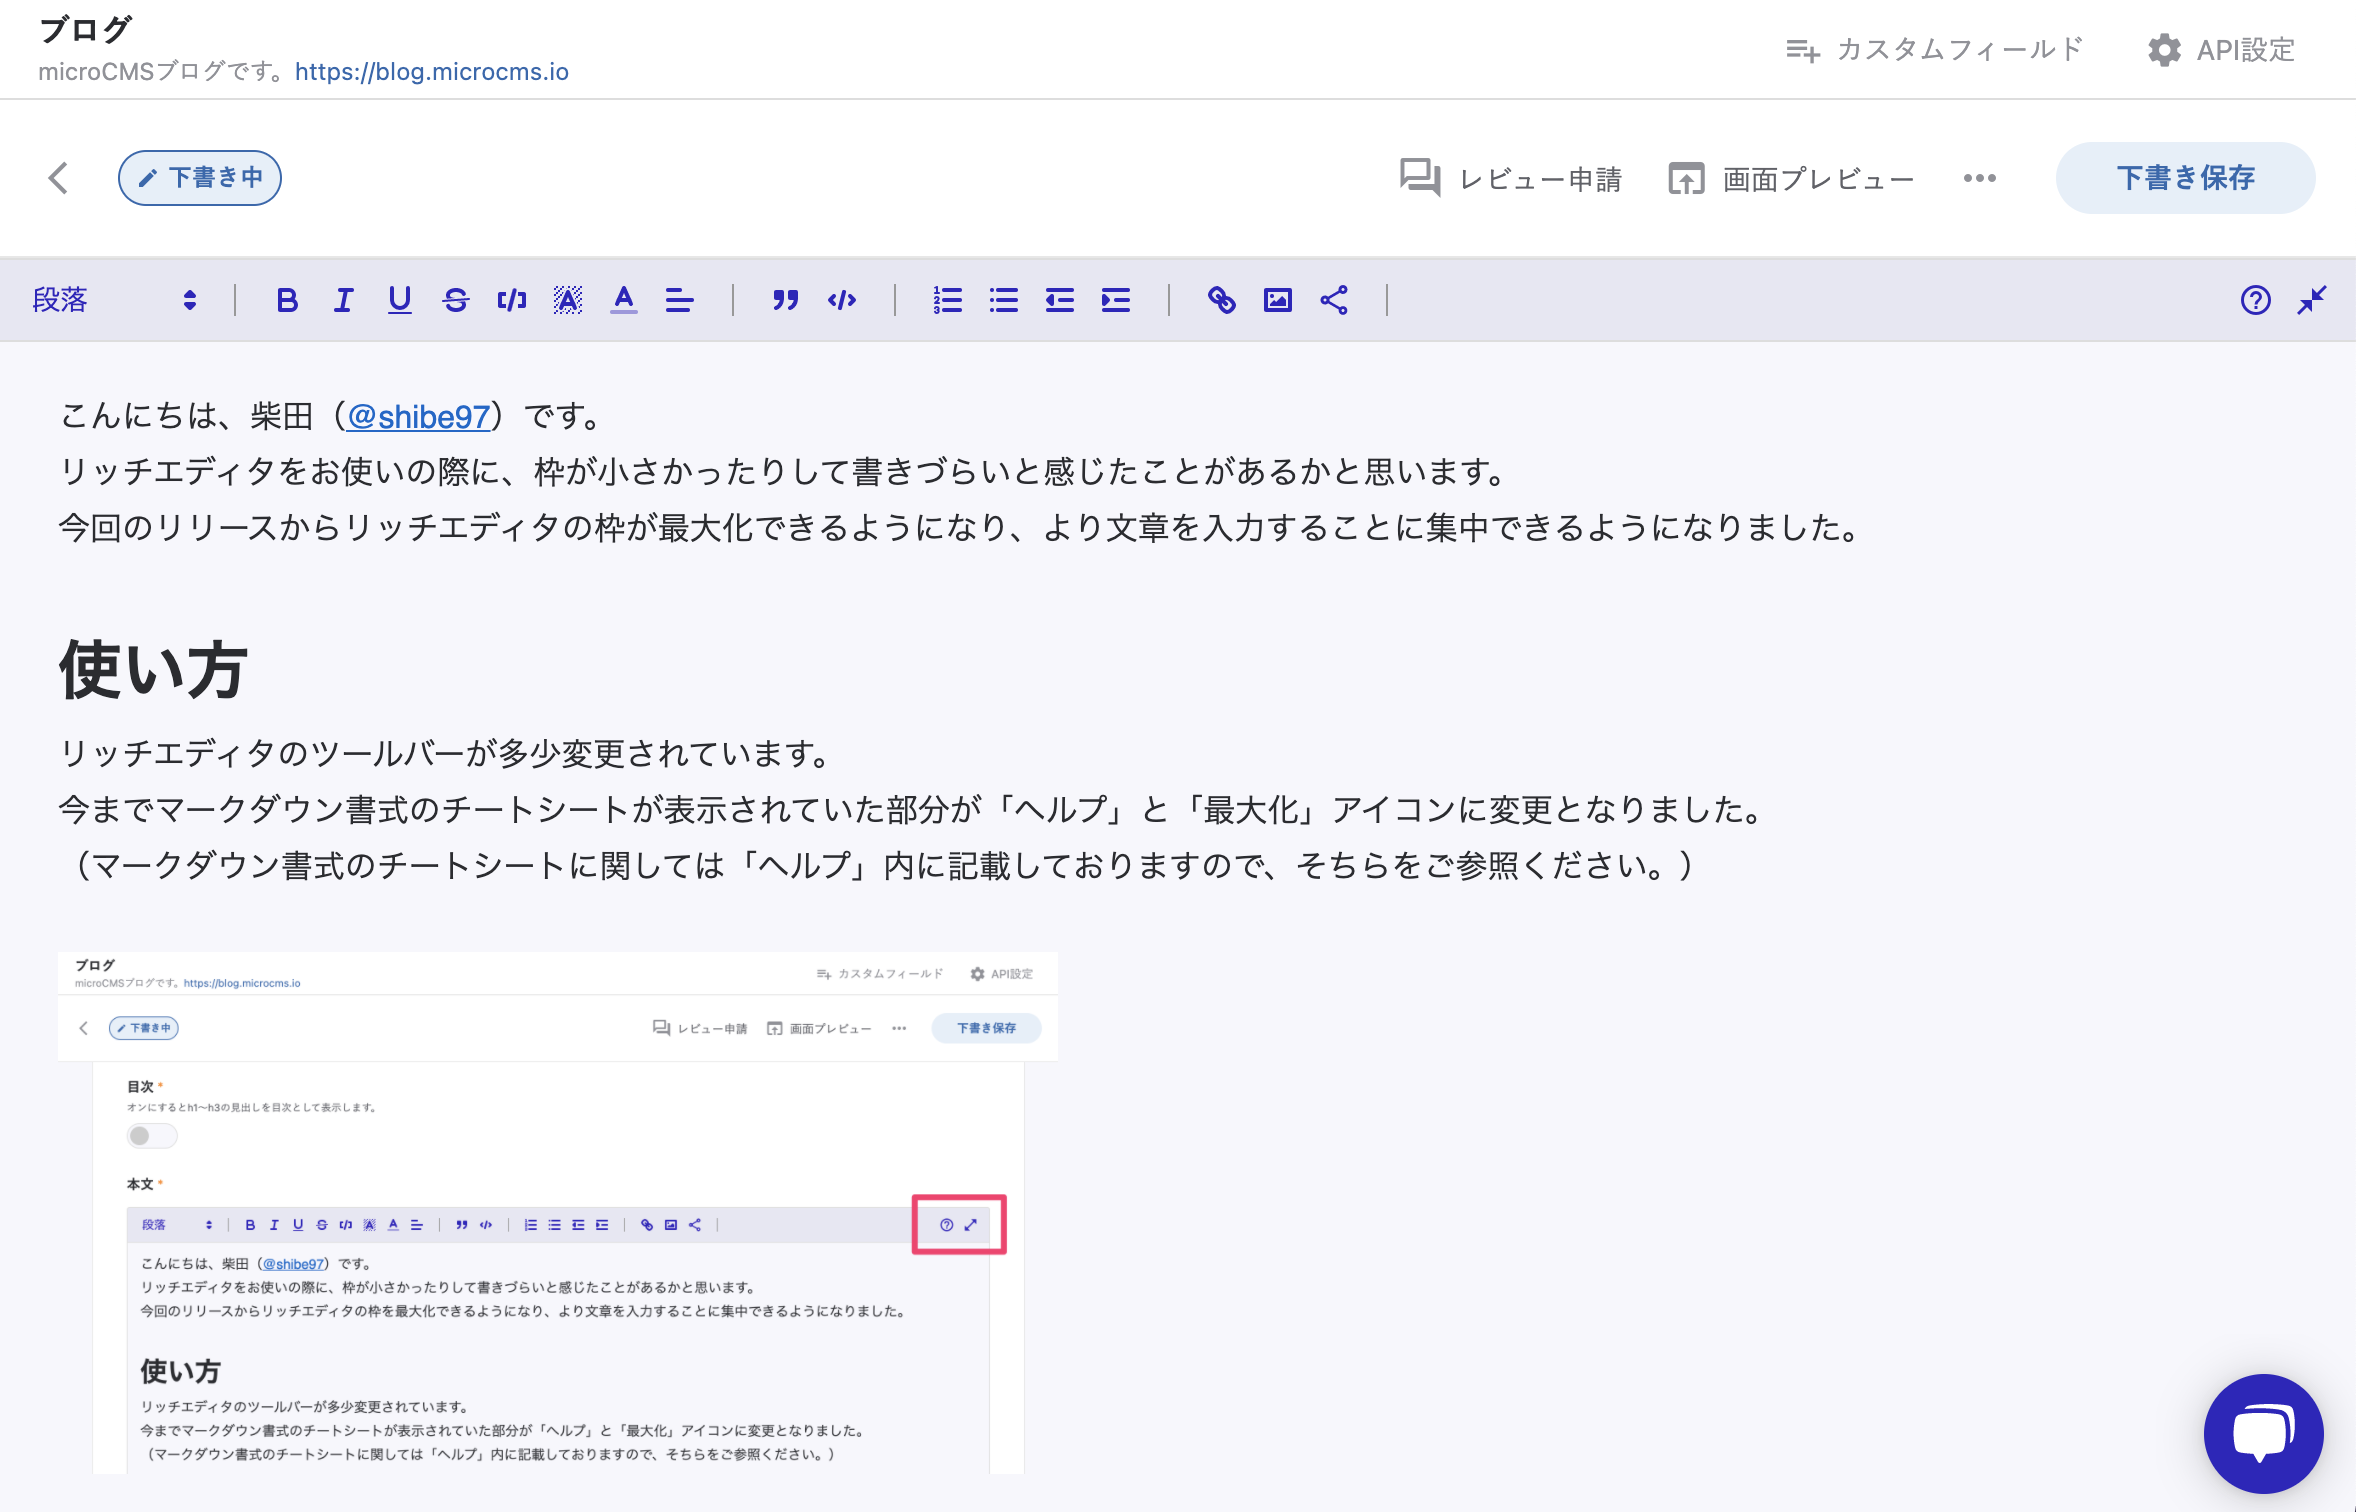Open the editor help
Image resolution: width=2356 pixels, height=1512 pixels.
click(2255, 300)
